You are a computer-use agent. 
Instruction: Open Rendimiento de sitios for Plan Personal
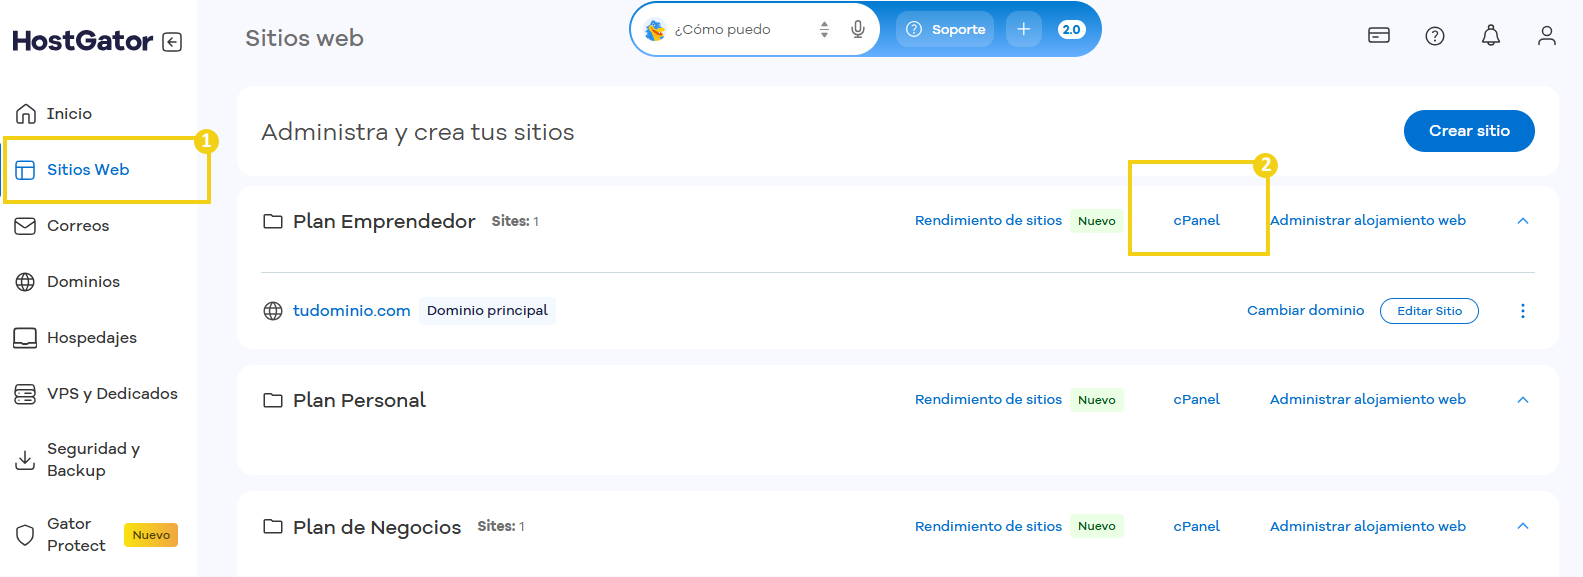[988, 400]
